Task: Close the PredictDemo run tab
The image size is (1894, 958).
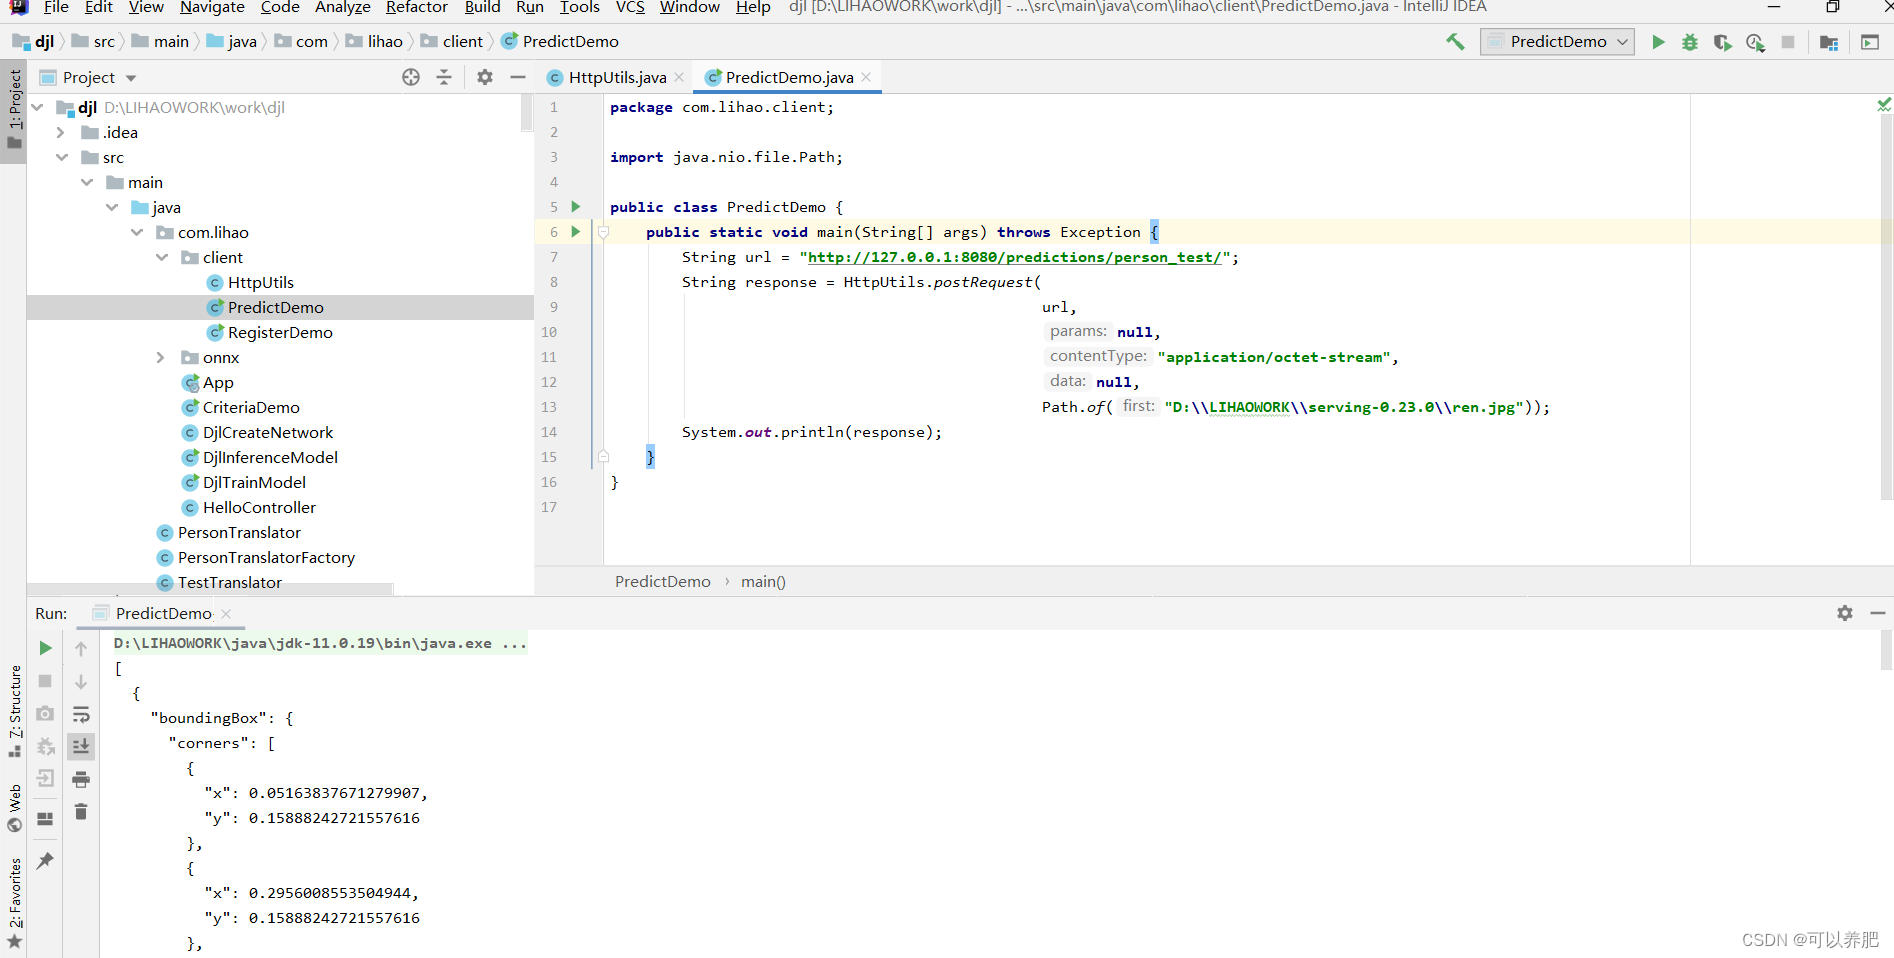Action: pyautogui.click(x=226, y=613)
